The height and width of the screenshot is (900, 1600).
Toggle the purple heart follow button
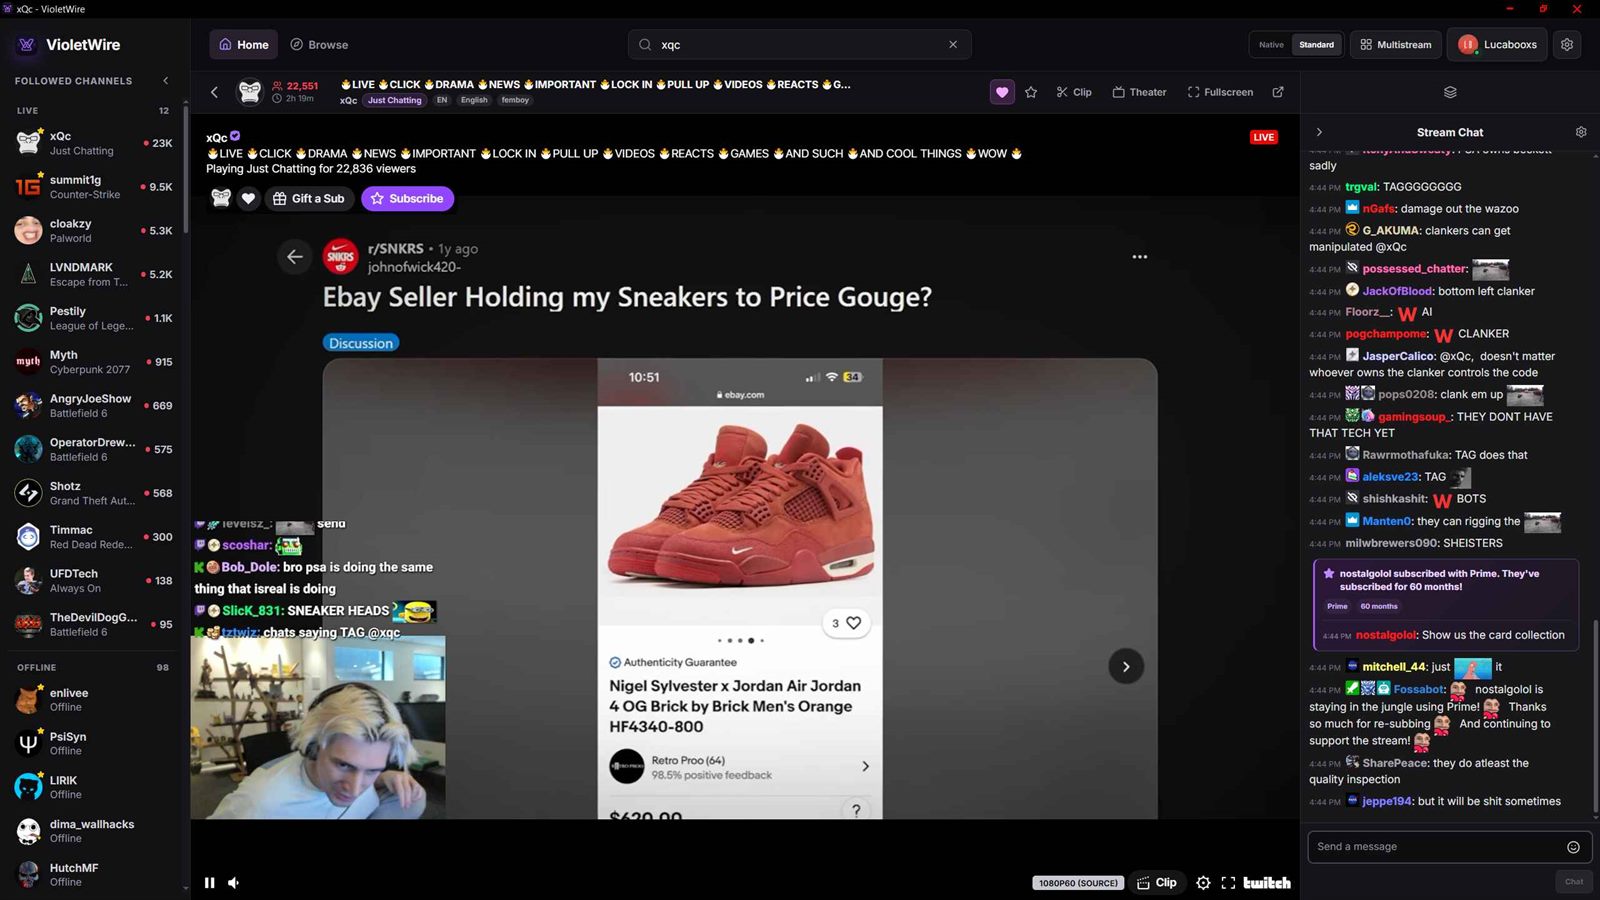1002,92
